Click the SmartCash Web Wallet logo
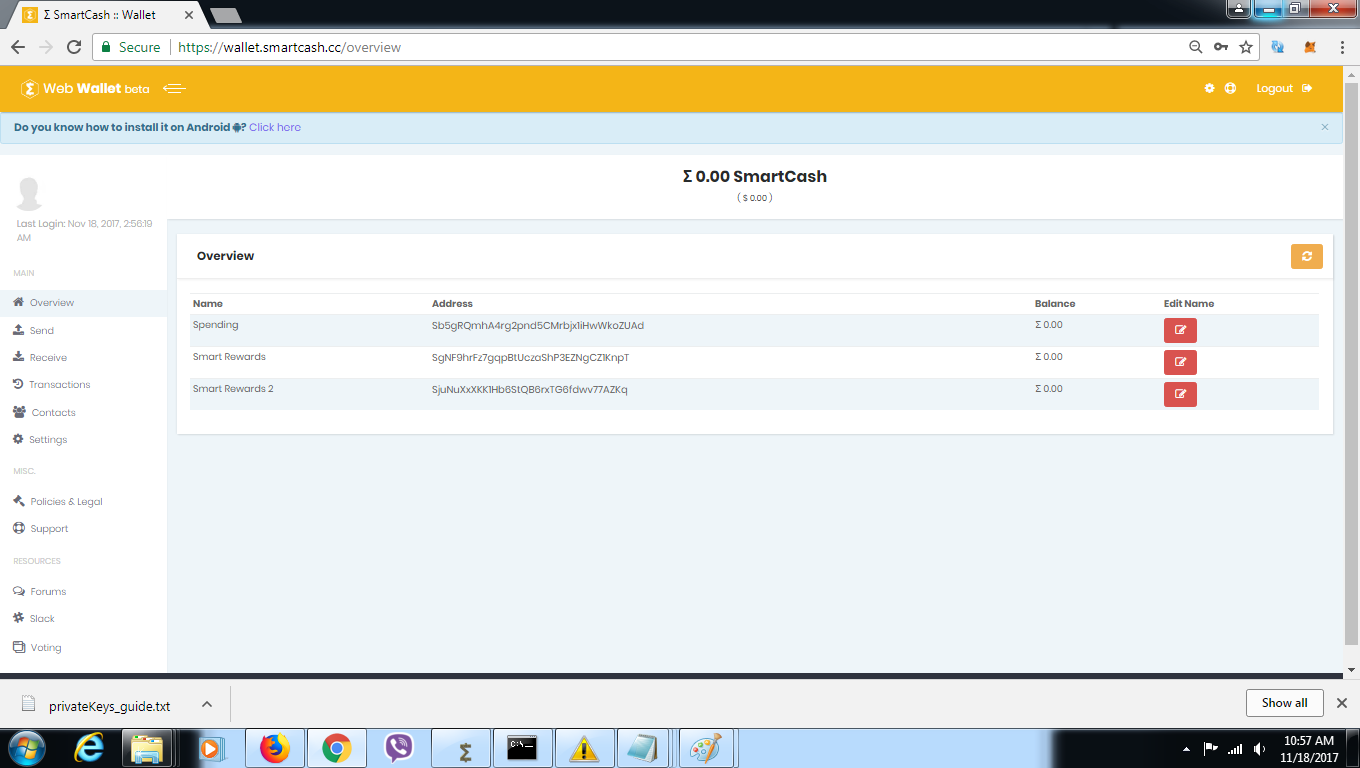 (x=85, y=88)
